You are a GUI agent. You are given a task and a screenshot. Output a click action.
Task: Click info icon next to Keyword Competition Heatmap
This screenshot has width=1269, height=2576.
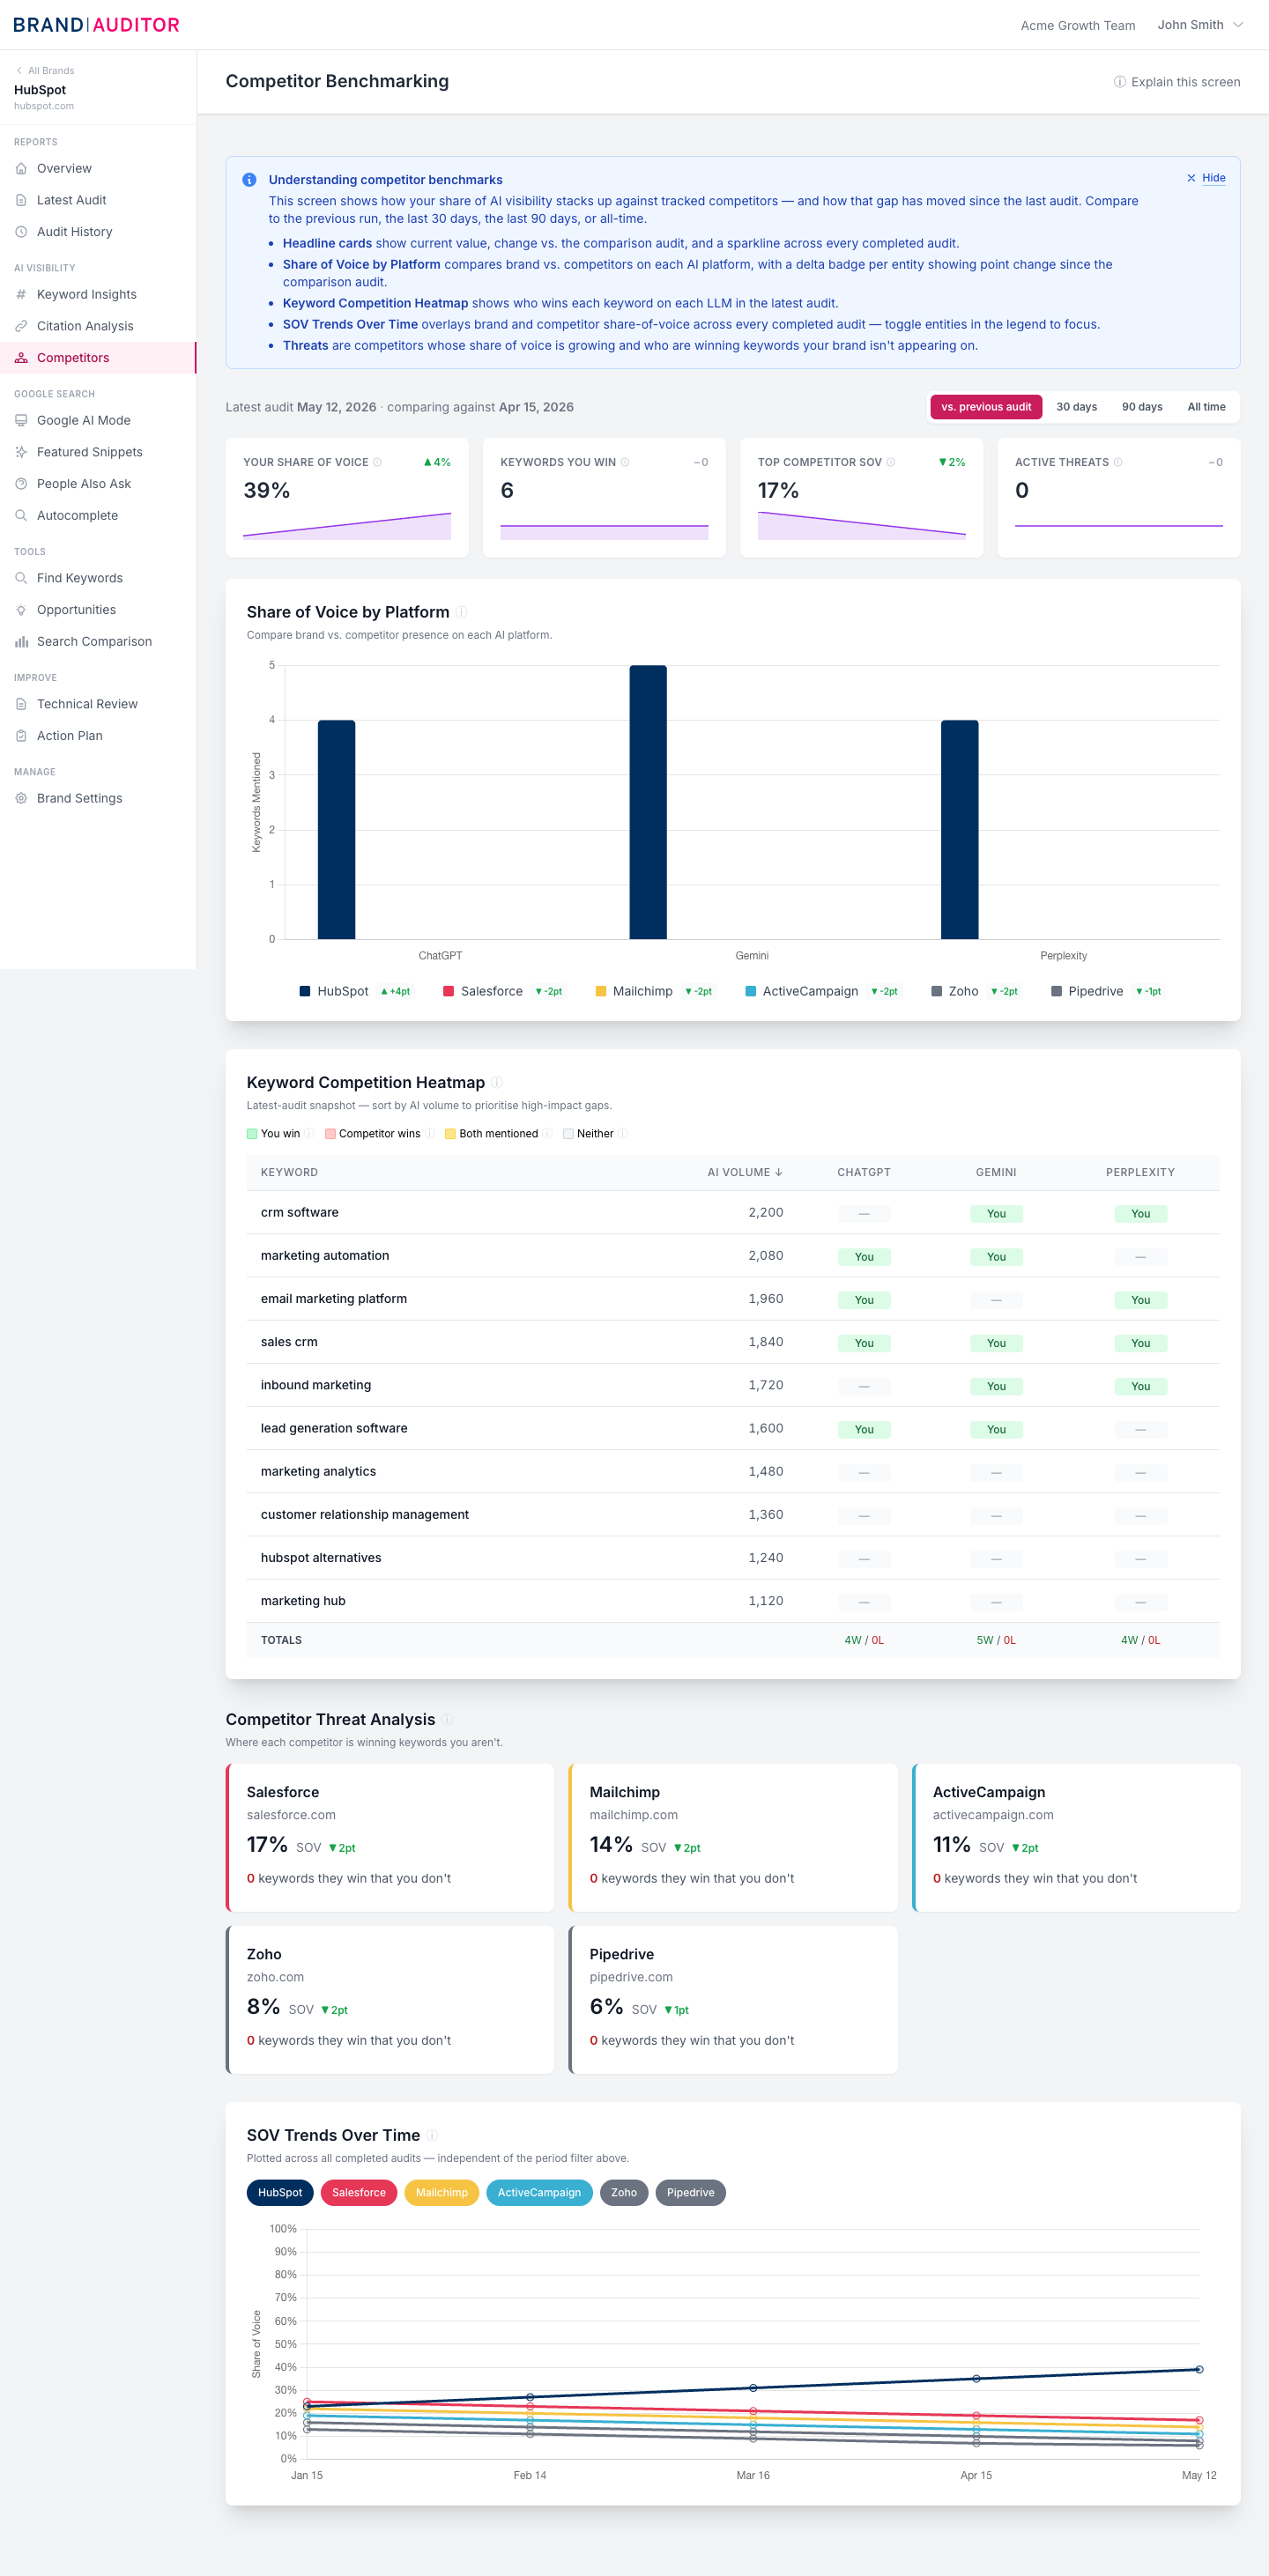[497, 1082]
